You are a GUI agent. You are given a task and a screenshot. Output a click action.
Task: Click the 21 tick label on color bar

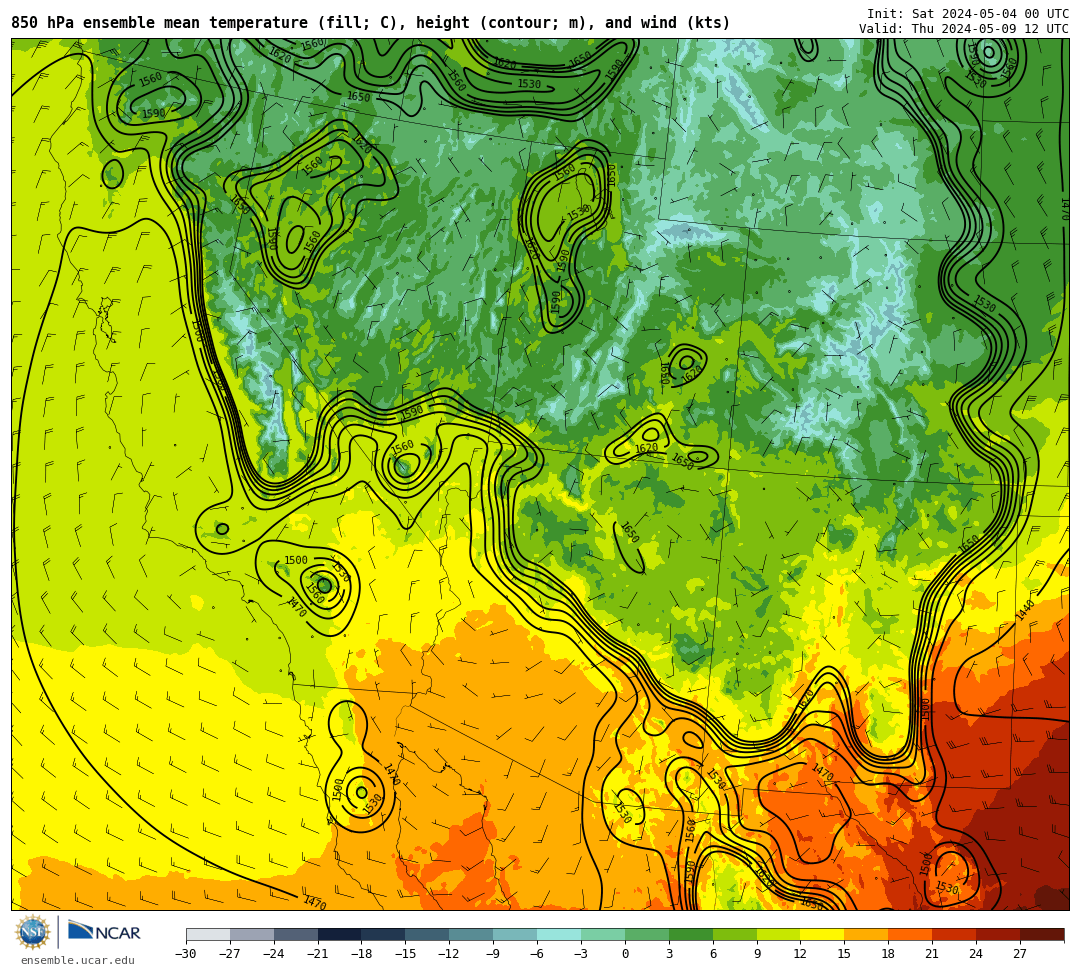click(933, 954)
